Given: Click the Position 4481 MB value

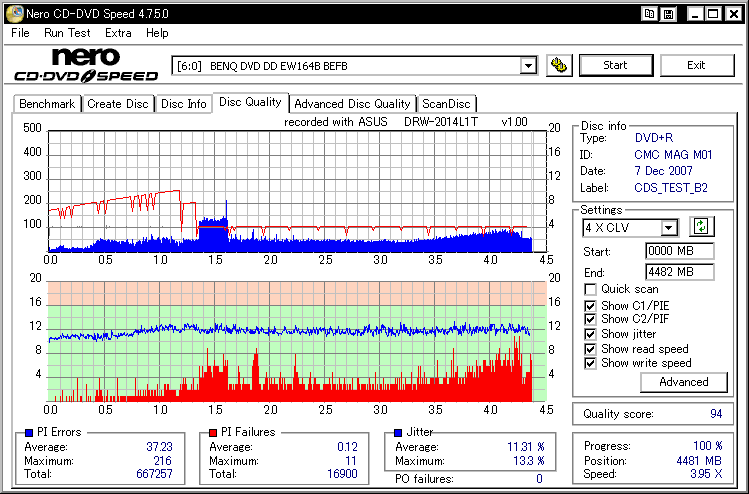Looking at the screenshot, I should (x=699, y=461).
